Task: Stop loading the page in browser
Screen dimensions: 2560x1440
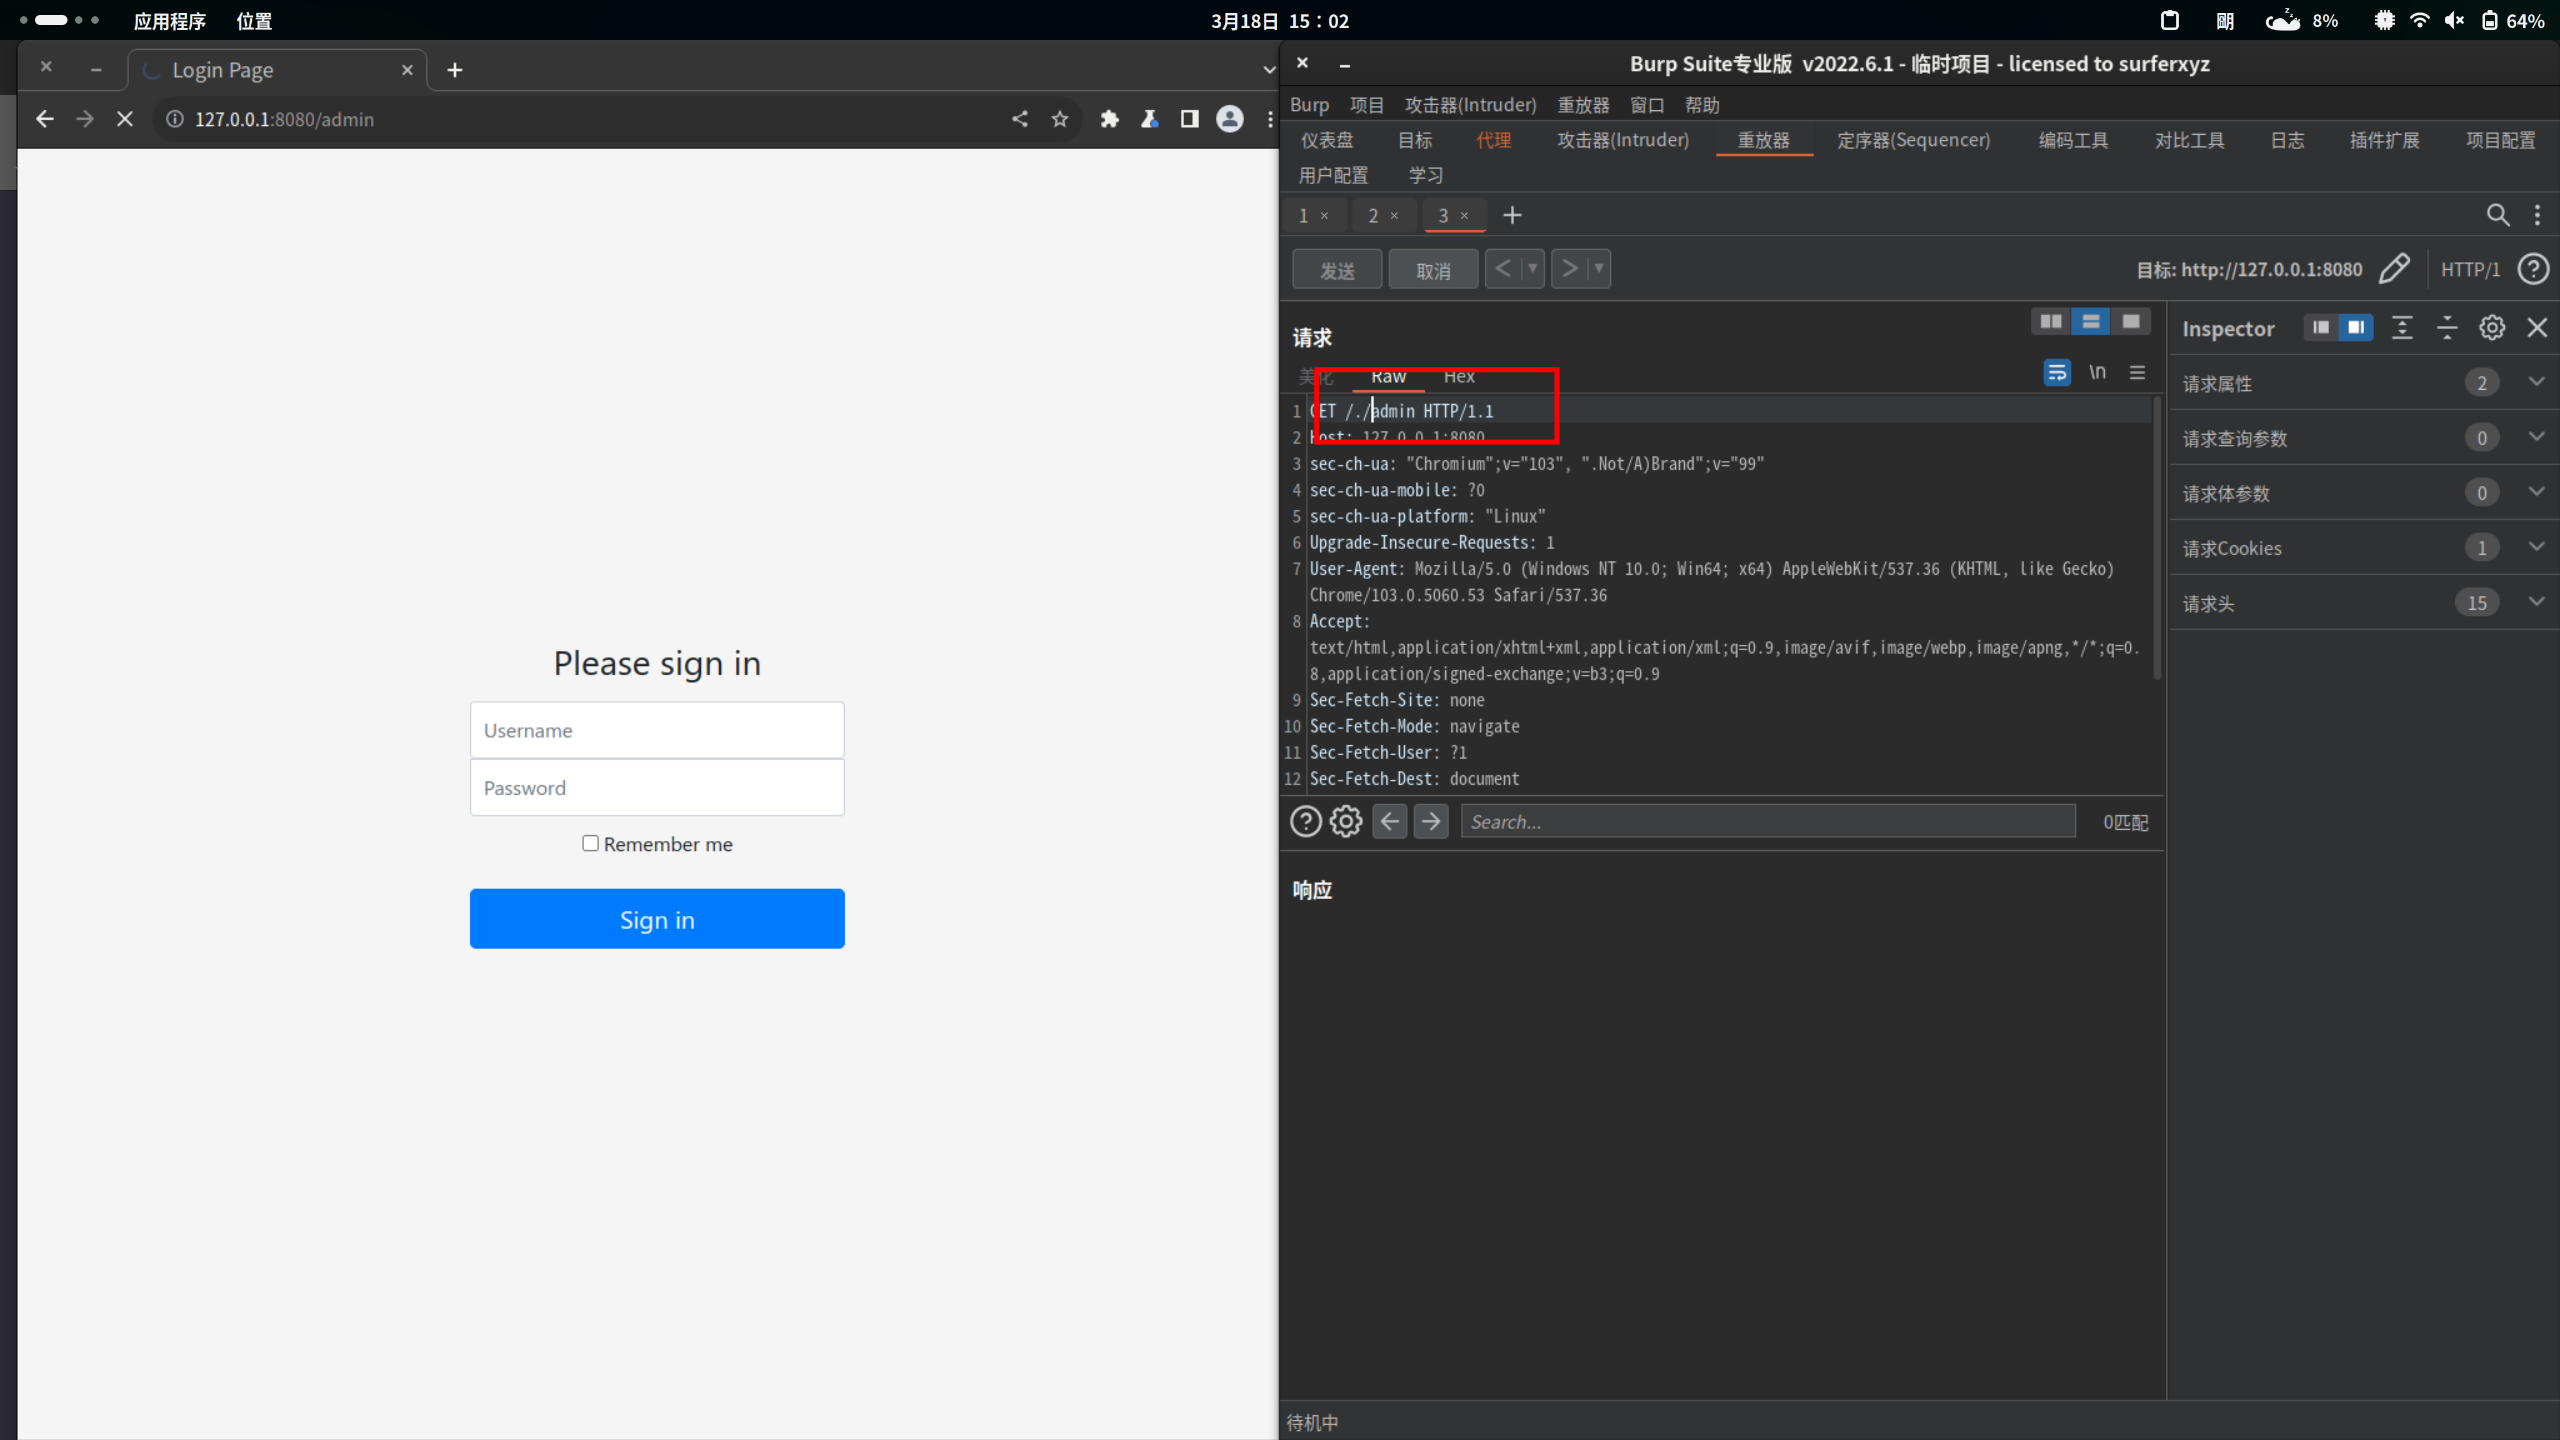Action: tap(125, 119)
